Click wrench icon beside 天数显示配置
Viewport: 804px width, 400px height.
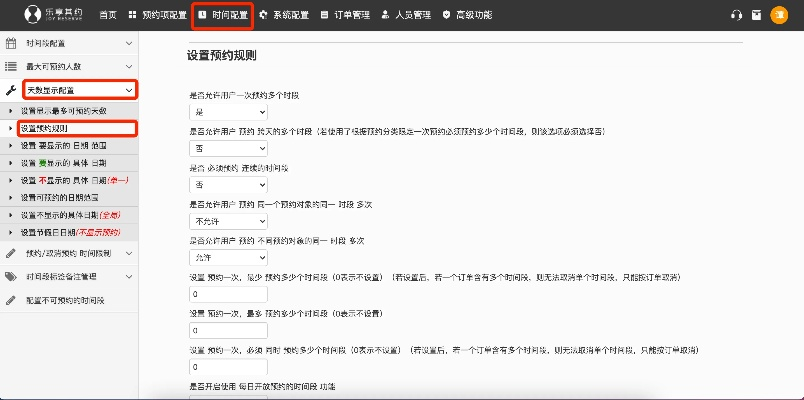pos(11,90)
